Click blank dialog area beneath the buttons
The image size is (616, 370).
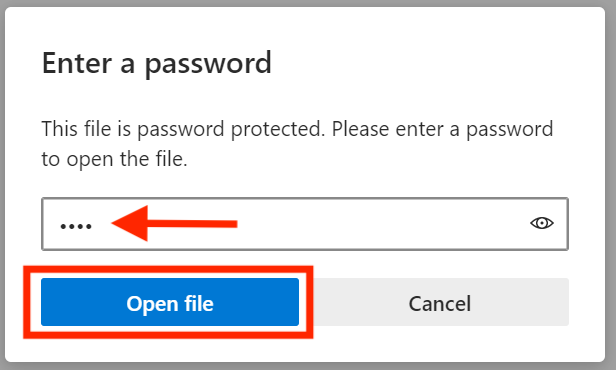click(x=432, y=346)
